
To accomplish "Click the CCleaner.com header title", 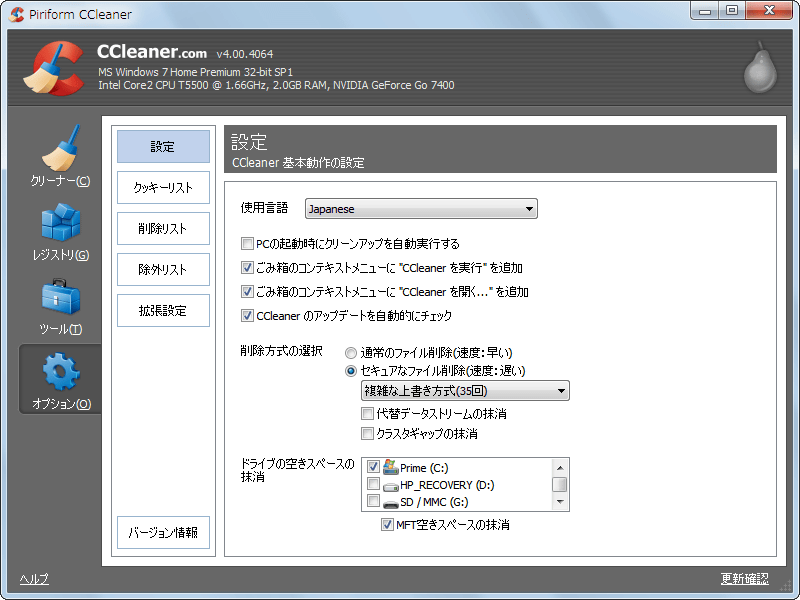I will [152, 52].
